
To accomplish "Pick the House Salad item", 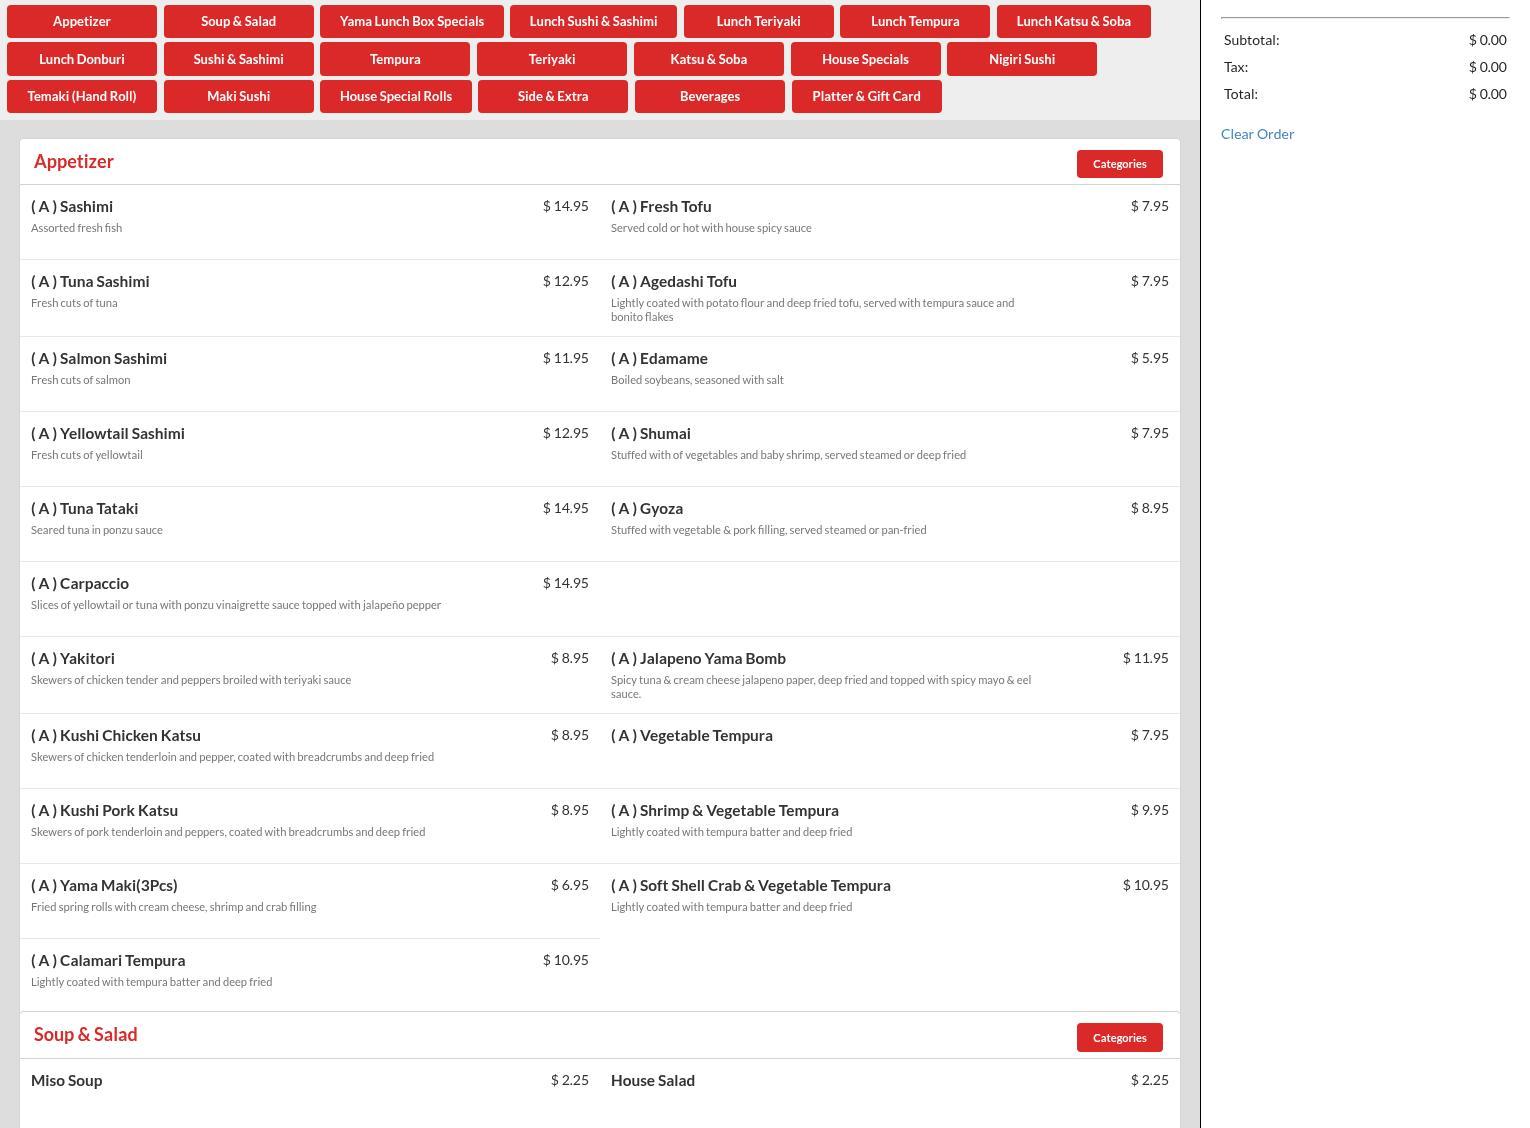I will (x=890, y=1090).
